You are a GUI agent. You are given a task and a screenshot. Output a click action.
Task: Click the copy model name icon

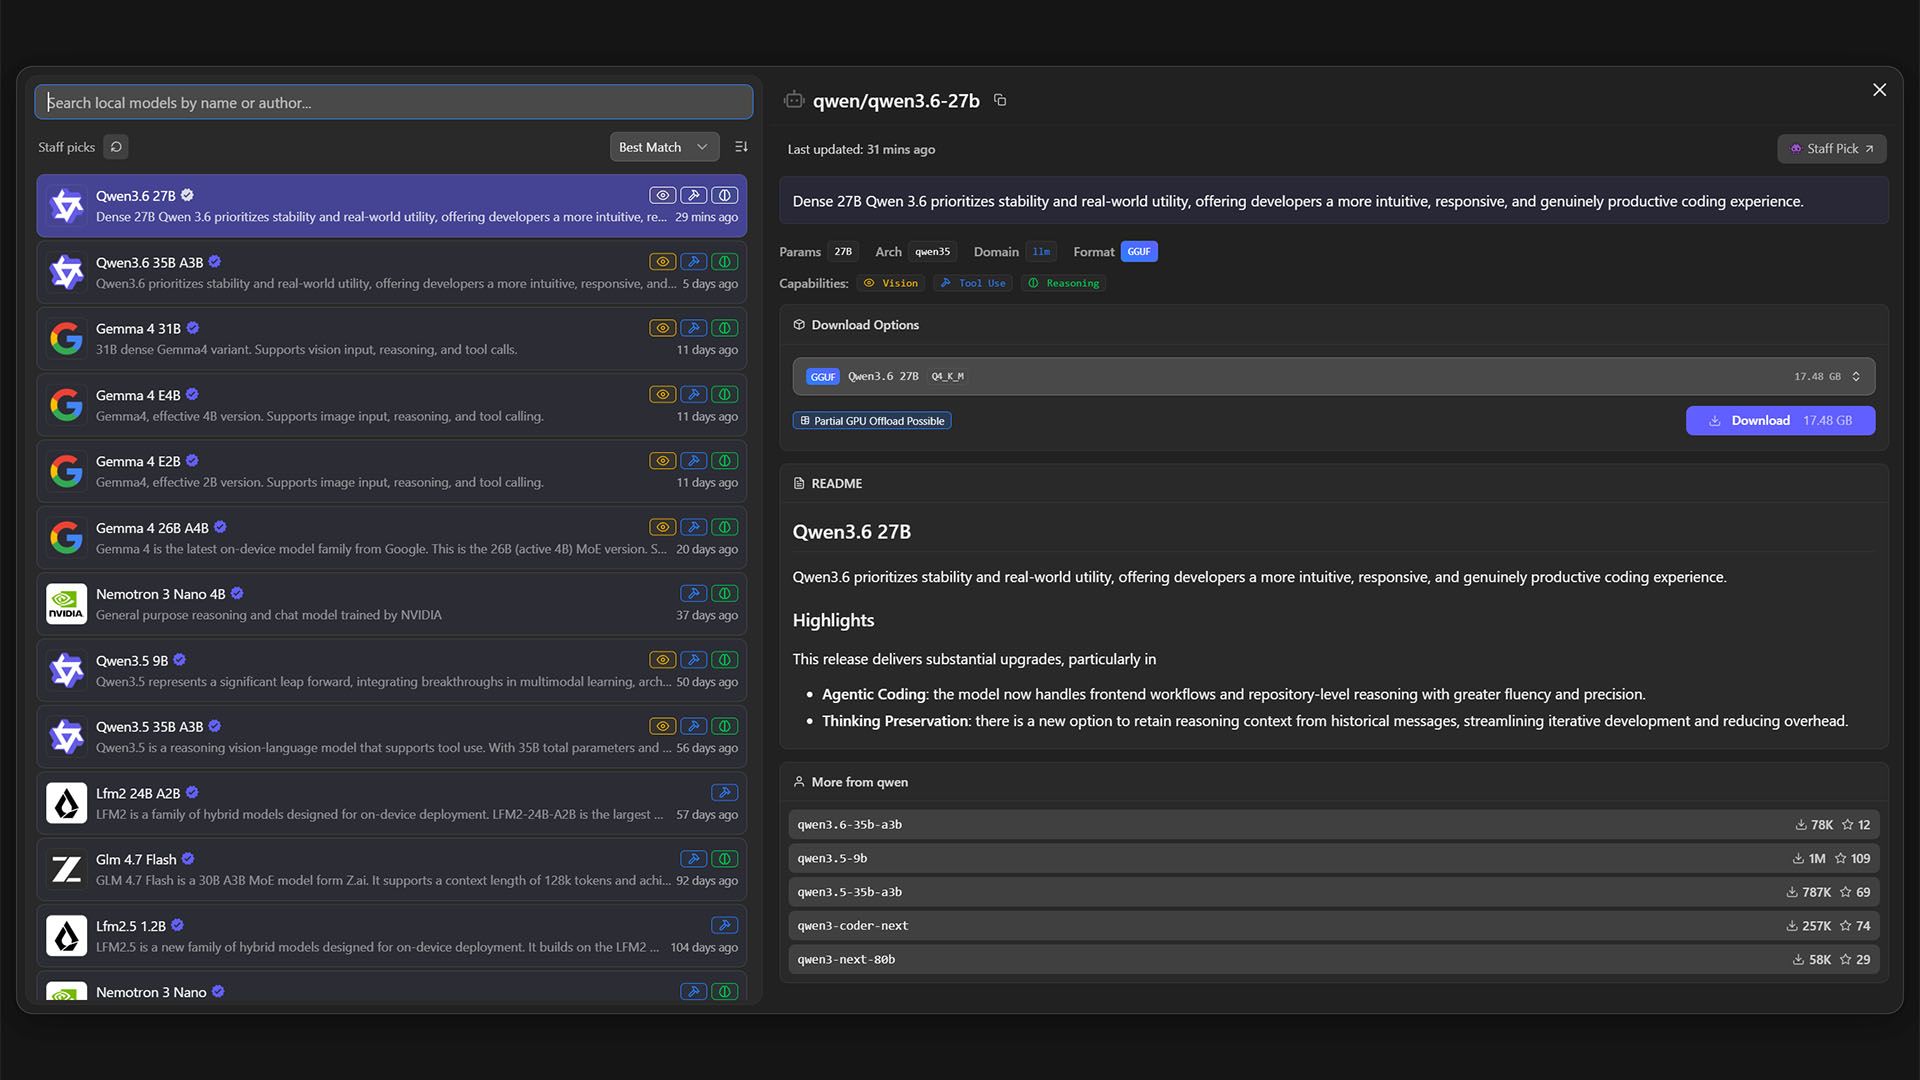point(1000,100)
